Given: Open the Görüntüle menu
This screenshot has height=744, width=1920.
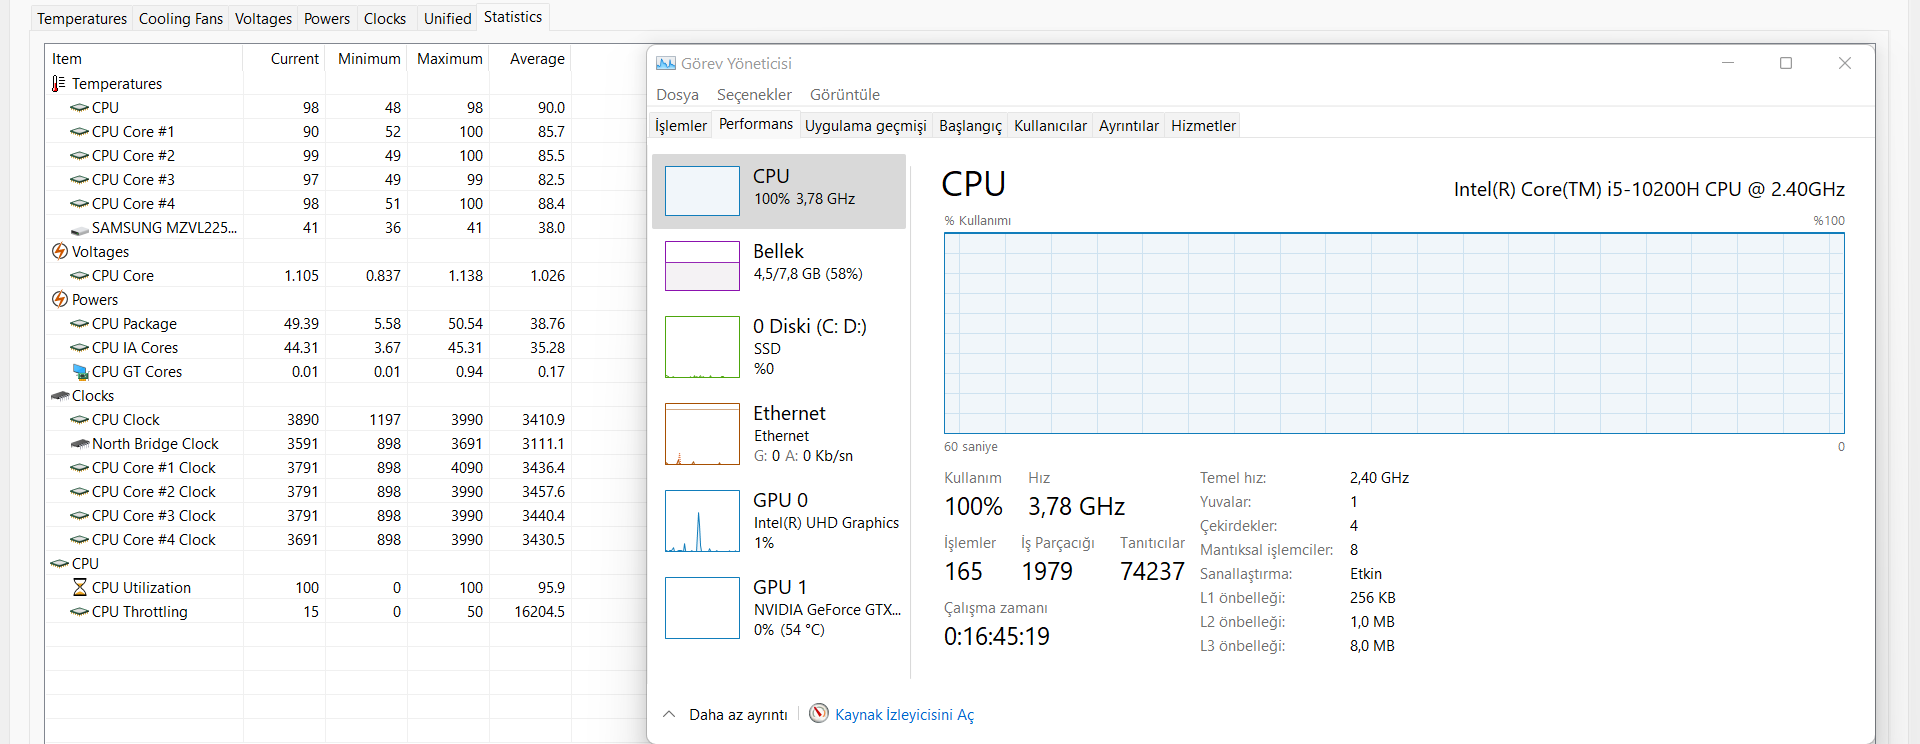Looking at the screenshot, I should point(845,95).
